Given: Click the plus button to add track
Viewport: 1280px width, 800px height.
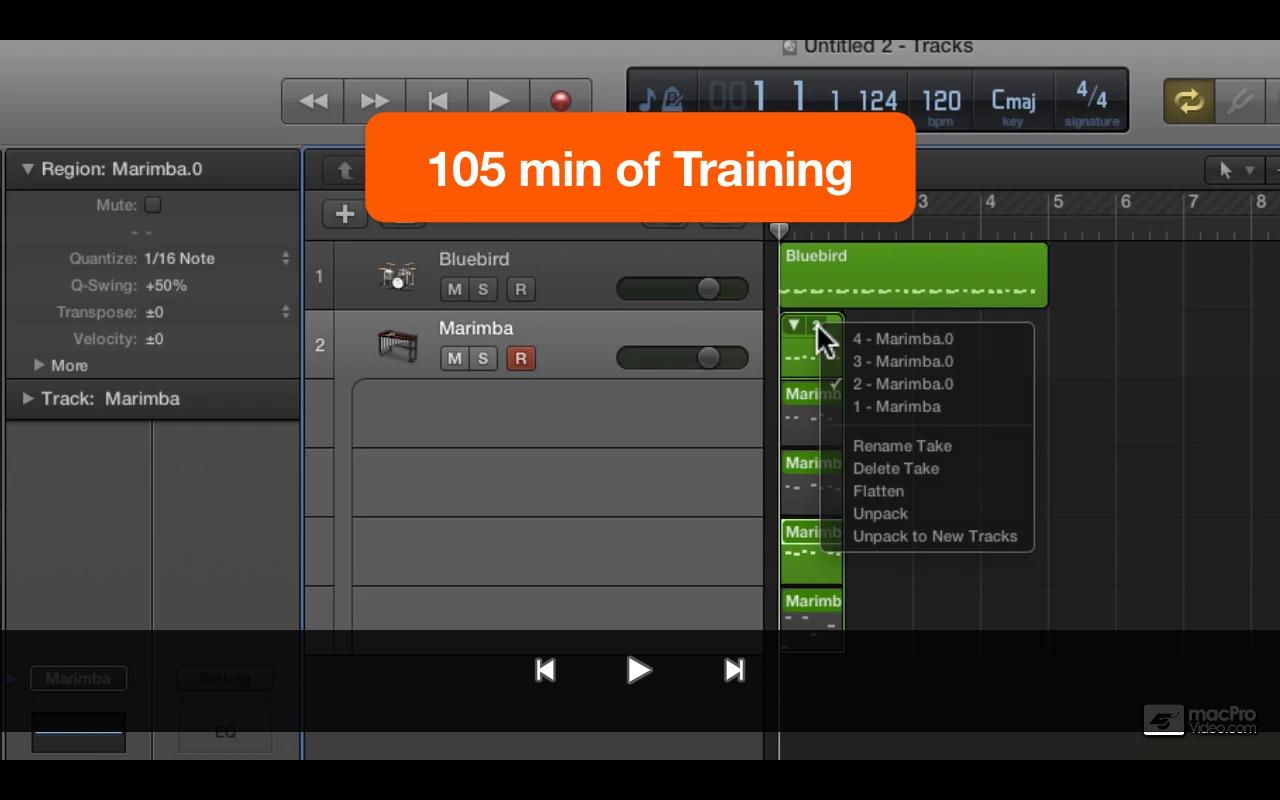Looking at the screenshot, I should (345, 213).
